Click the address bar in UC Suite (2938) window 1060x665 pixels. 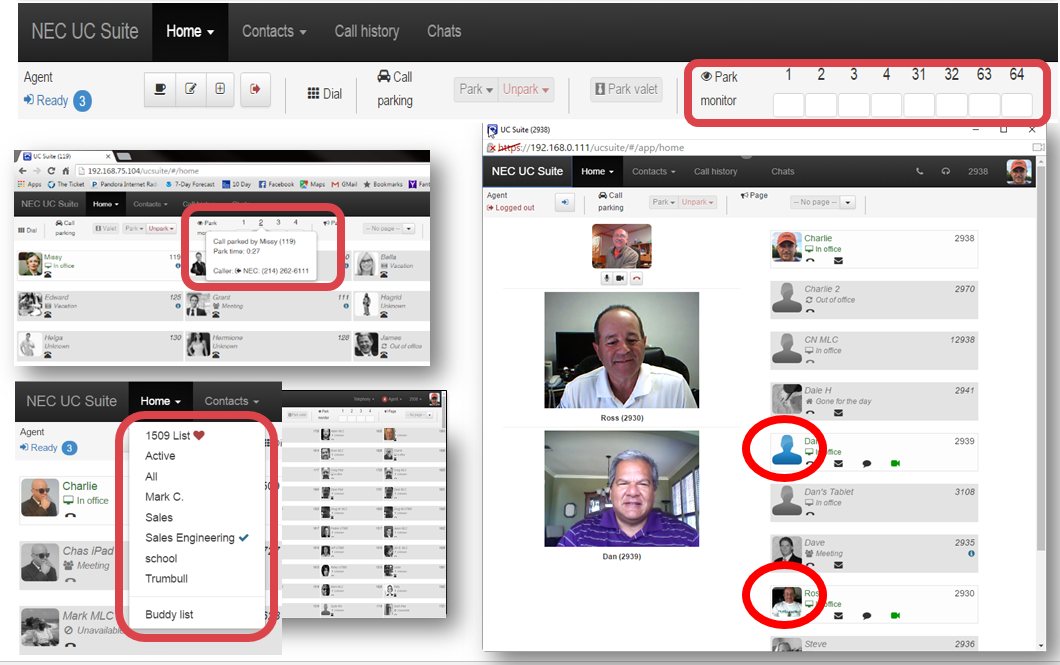pos(757,147)
